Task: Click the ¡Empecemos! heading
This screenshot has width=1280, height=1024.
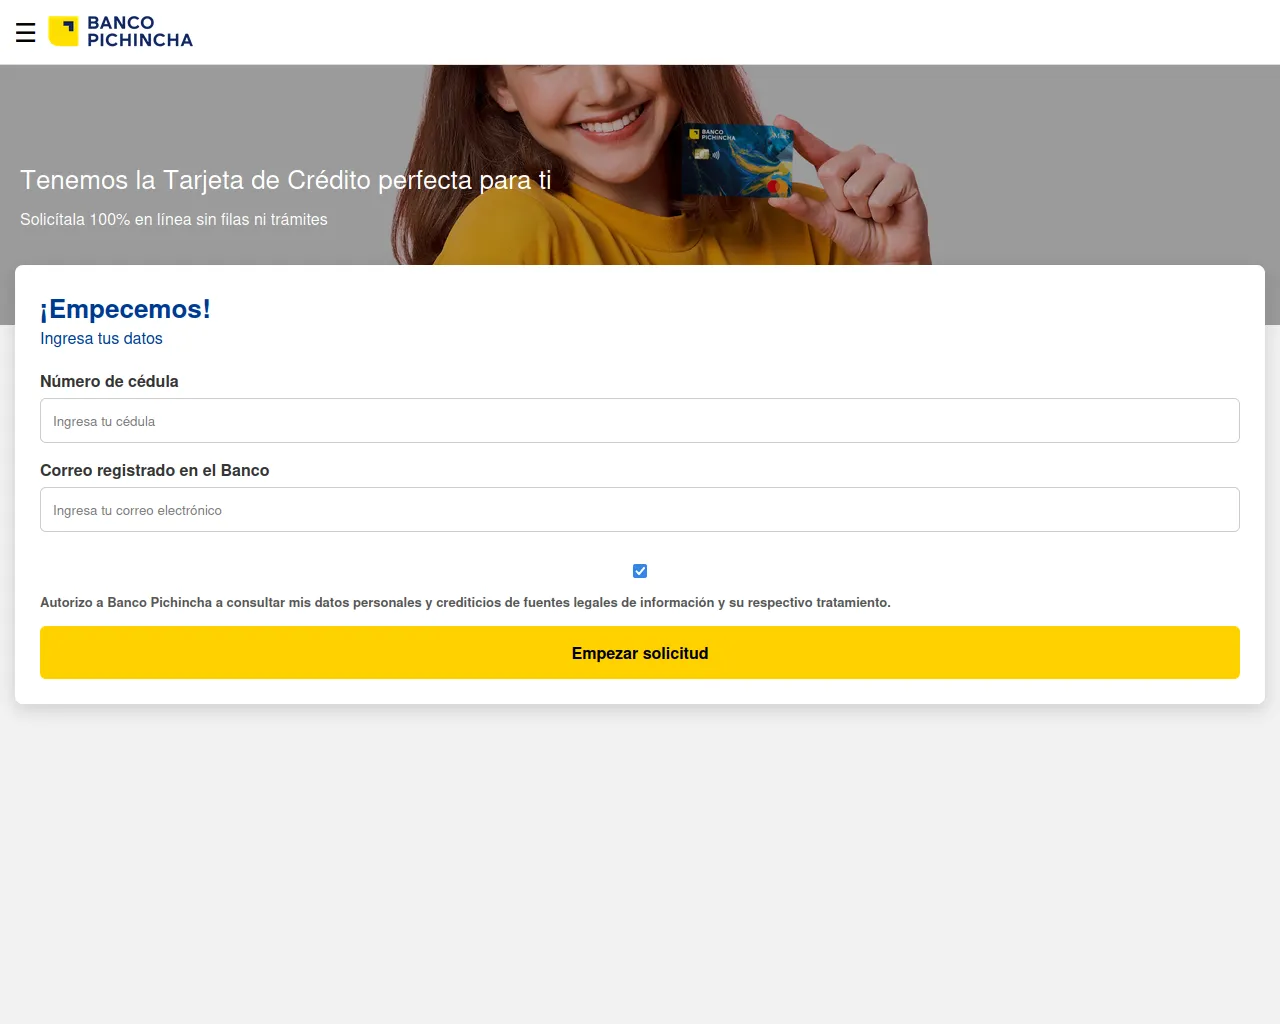Action: click(125, 309)
